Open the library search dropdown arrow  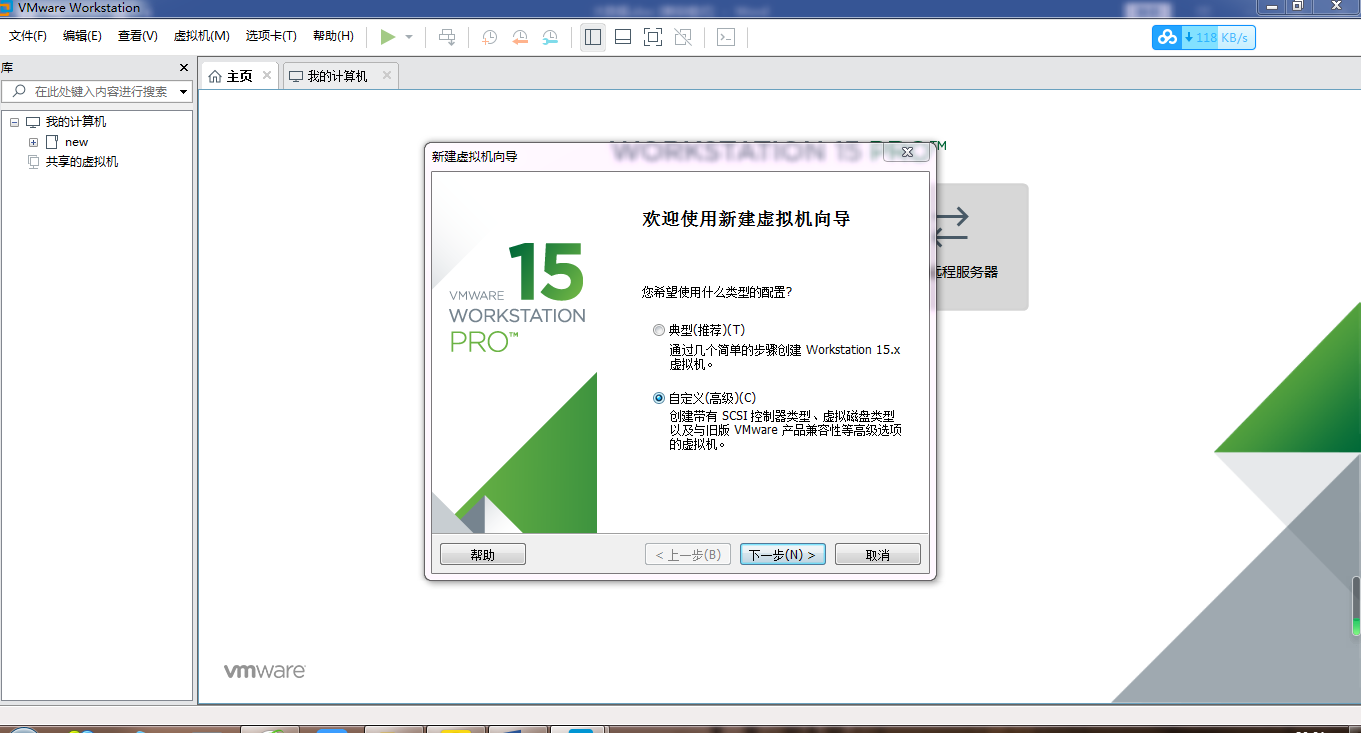183,91
